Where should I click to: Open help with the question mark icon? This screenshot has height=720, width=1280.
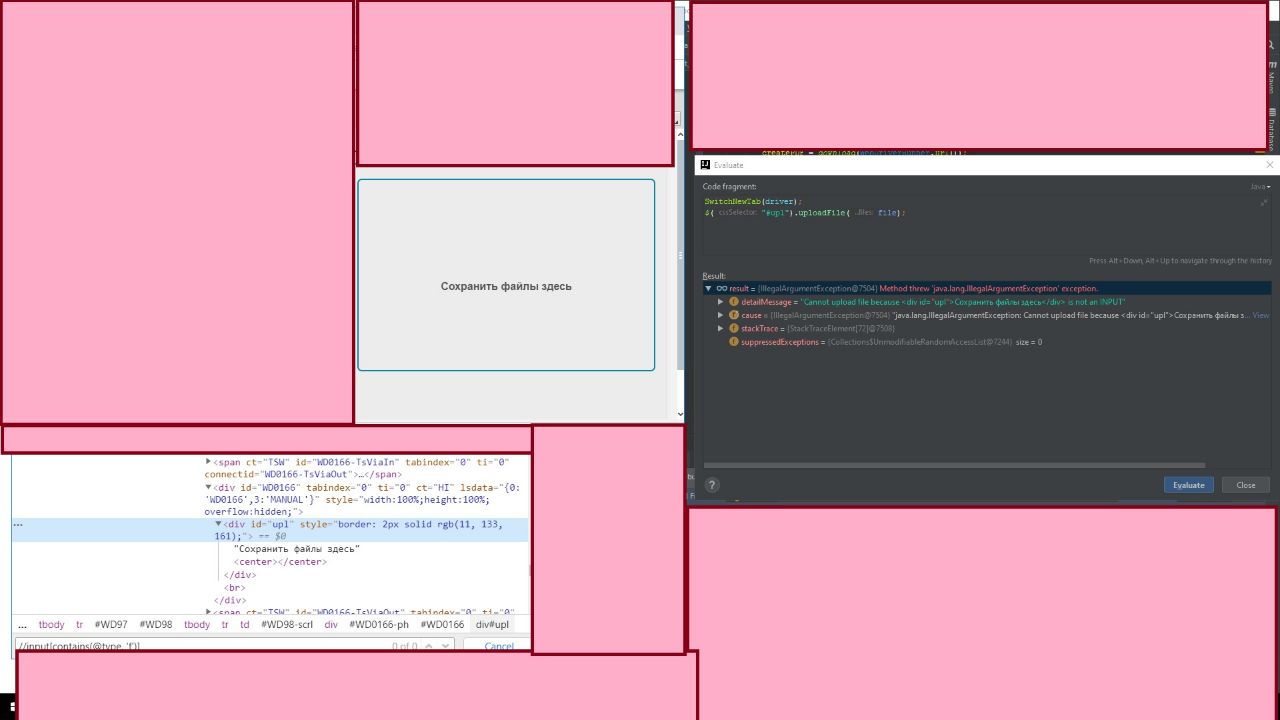coord(712,485)
